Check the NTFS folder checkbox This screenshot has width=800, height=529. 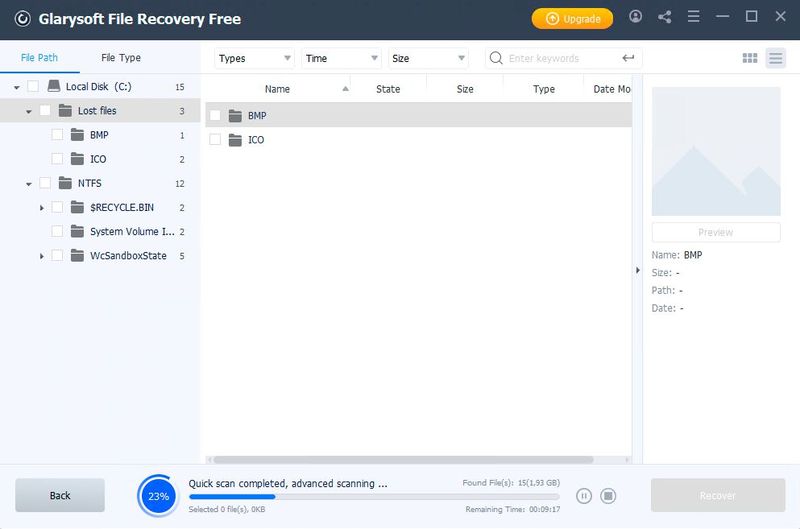point(45,183)
